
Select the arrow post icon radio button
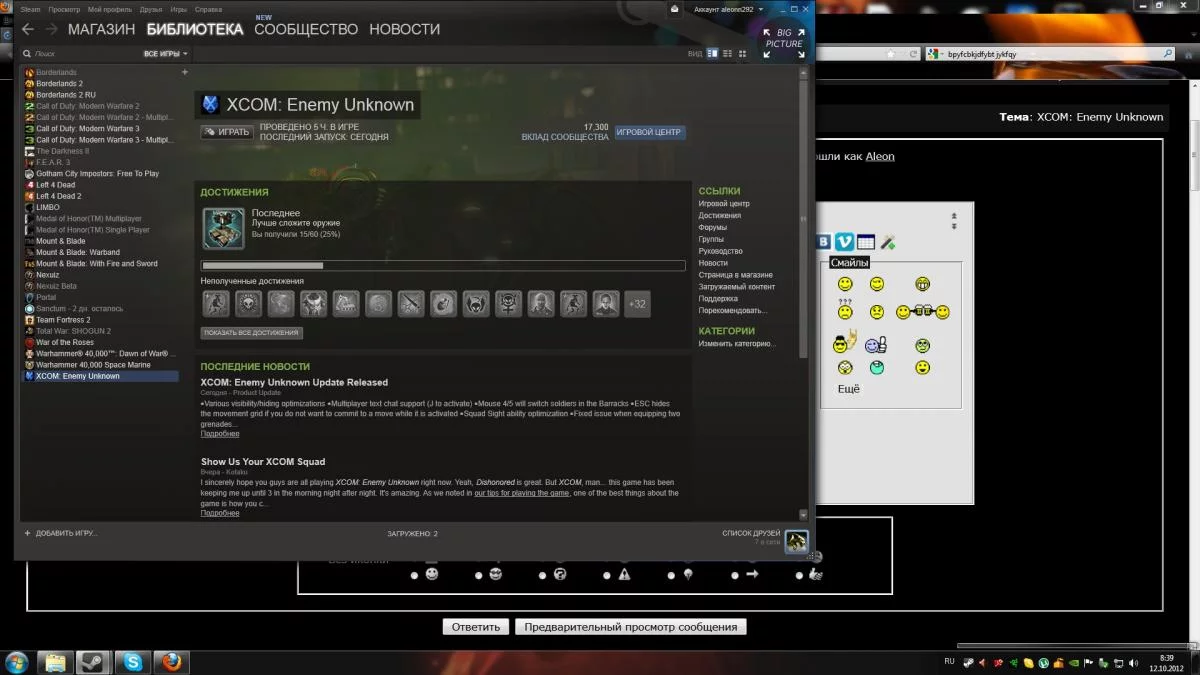[735, 575]
